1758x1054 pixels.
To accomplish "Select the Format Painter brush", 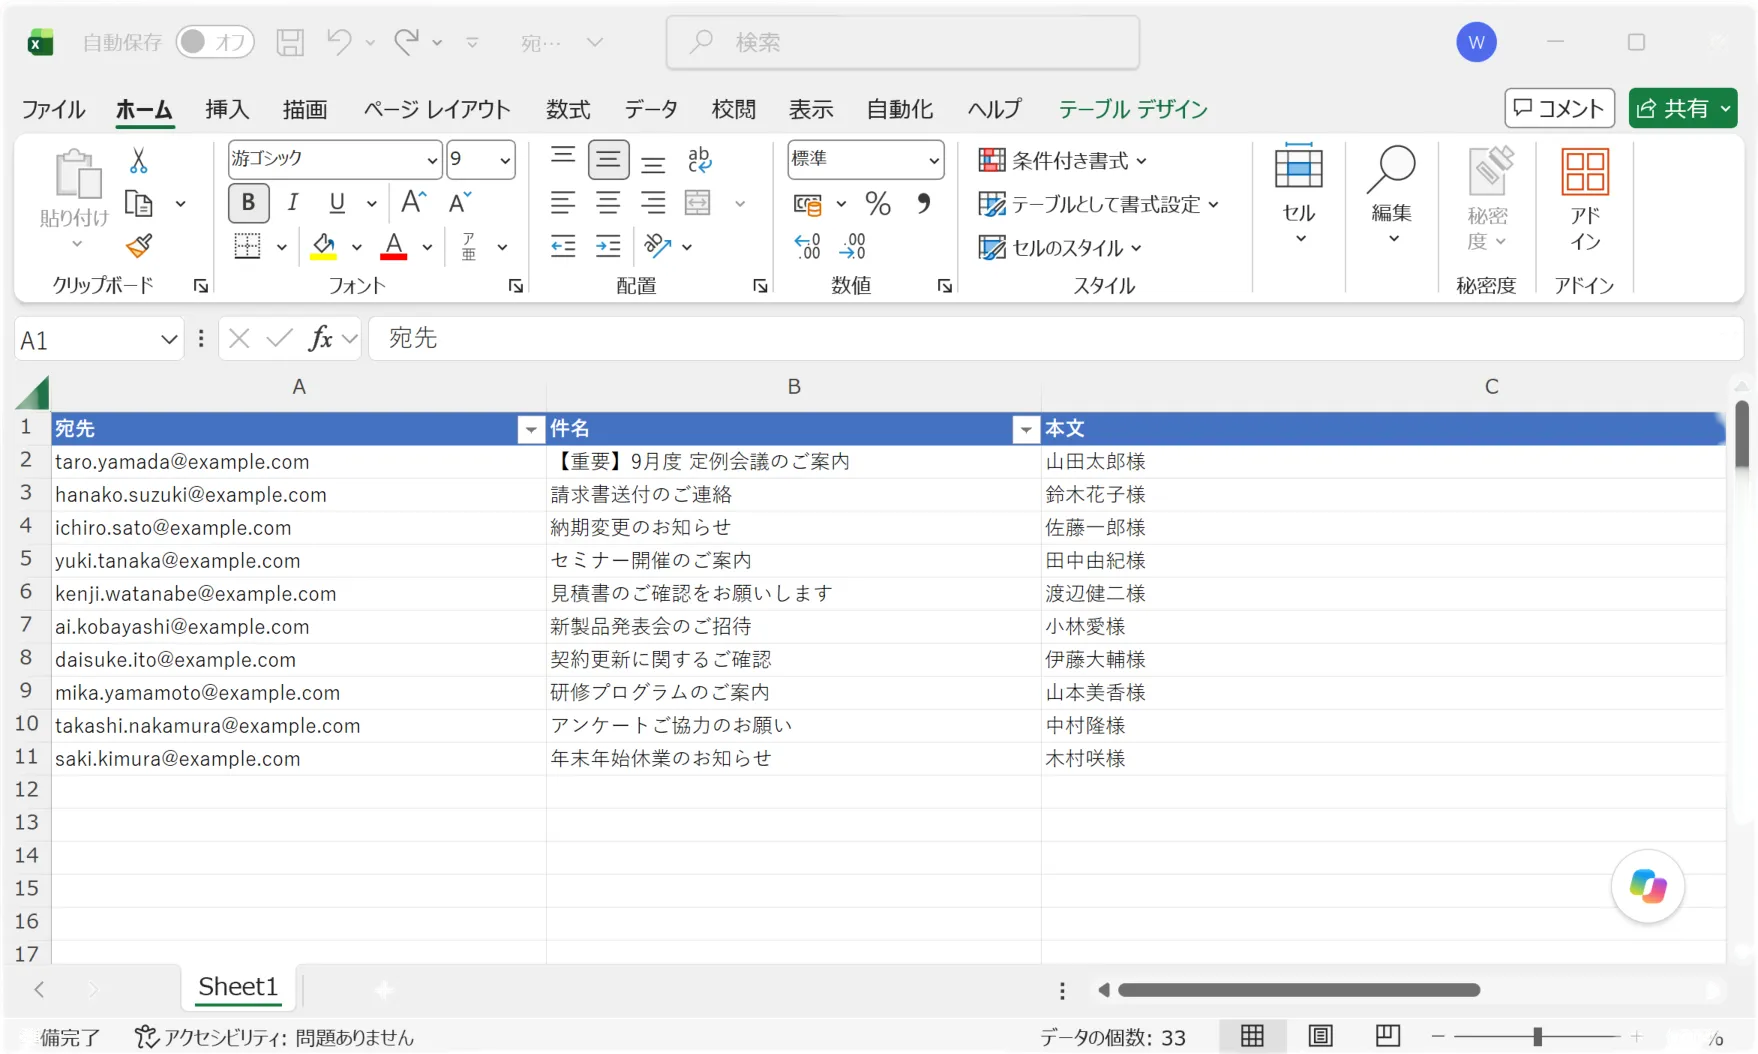I will [139, 246].
